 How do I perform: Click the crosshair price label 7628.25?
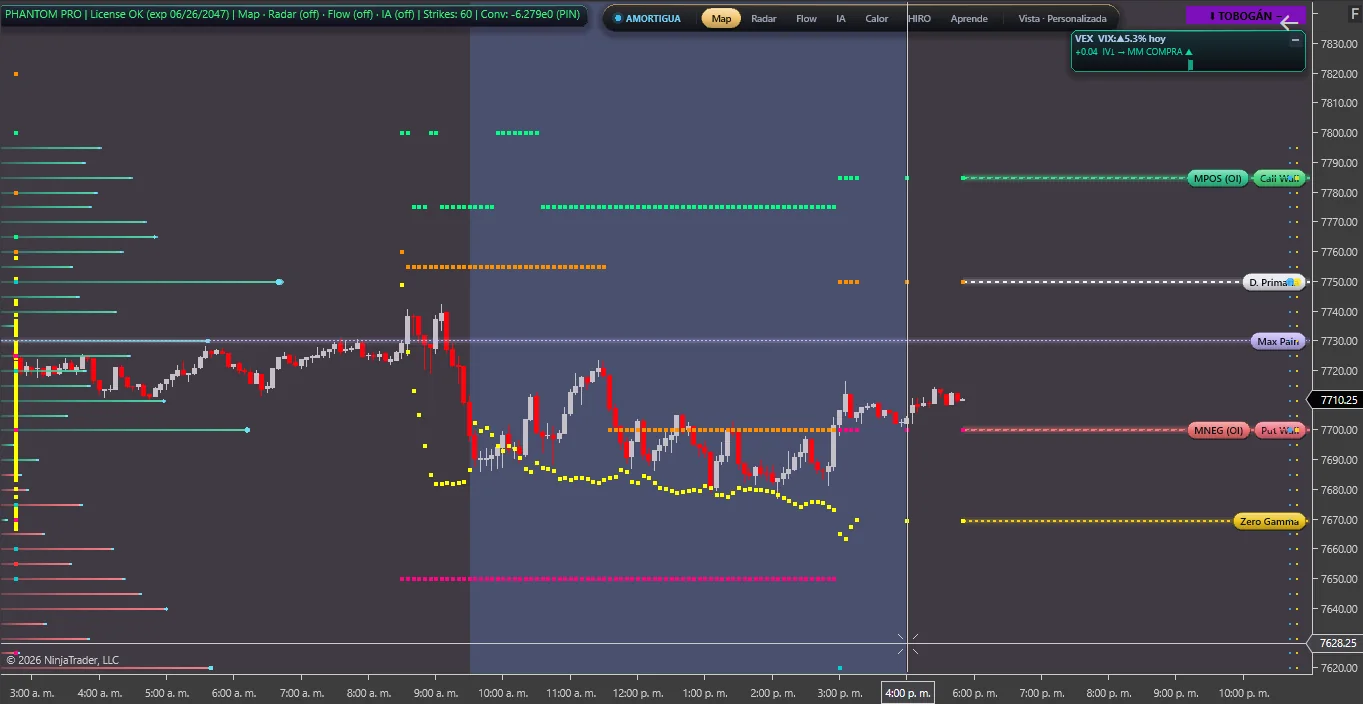(x=1338, y=643)
